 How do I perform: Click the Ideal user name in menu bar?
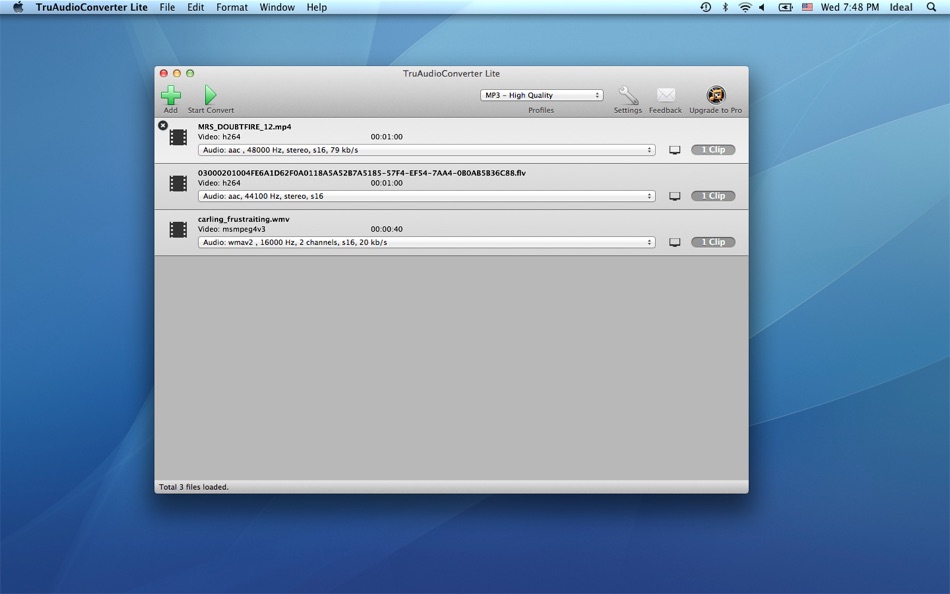click(901, 7)
